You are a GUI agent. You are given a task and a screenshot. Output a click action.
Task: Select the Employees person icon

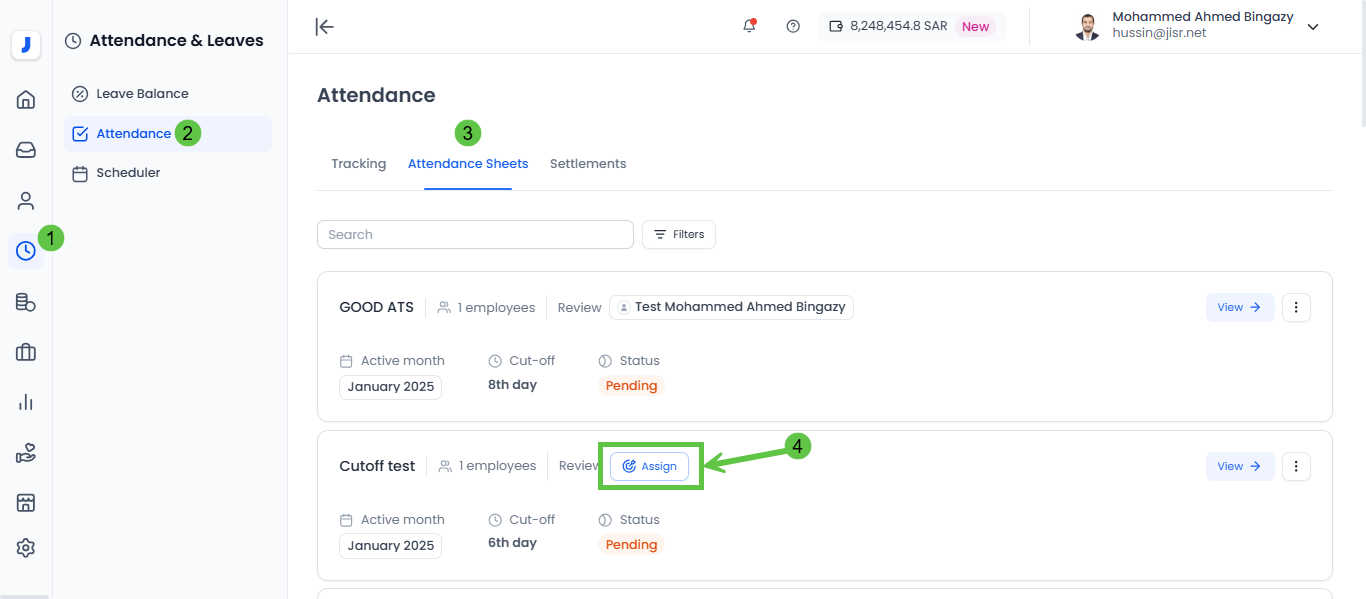point(25,200)
